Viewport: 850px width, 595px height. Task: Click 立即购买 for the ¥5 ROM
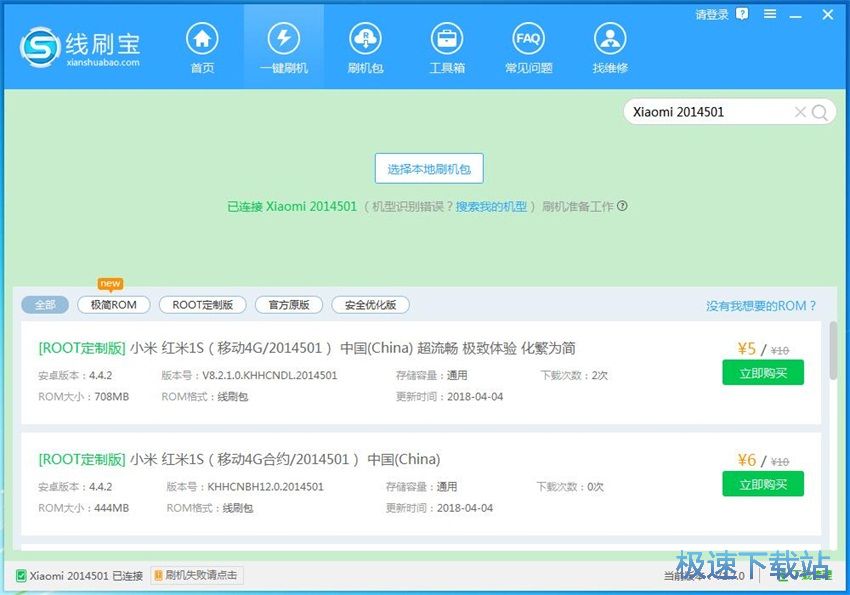click(x=763, y=373)
